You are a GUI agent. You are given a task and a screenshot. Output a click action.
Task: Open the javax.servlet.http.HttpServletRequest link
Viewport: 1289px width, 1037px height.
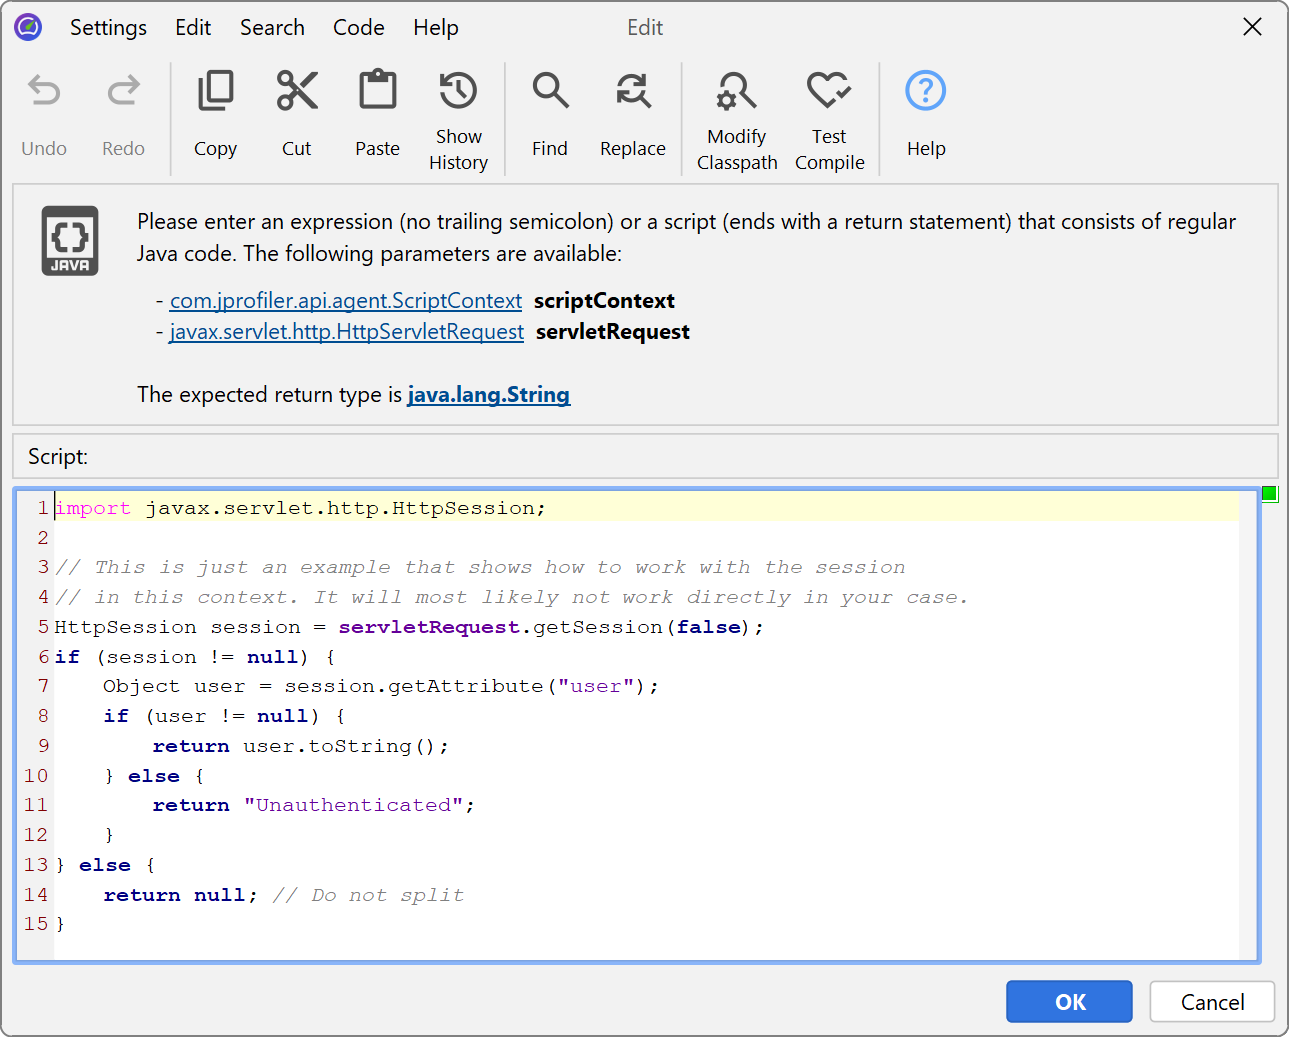[346, 332]
